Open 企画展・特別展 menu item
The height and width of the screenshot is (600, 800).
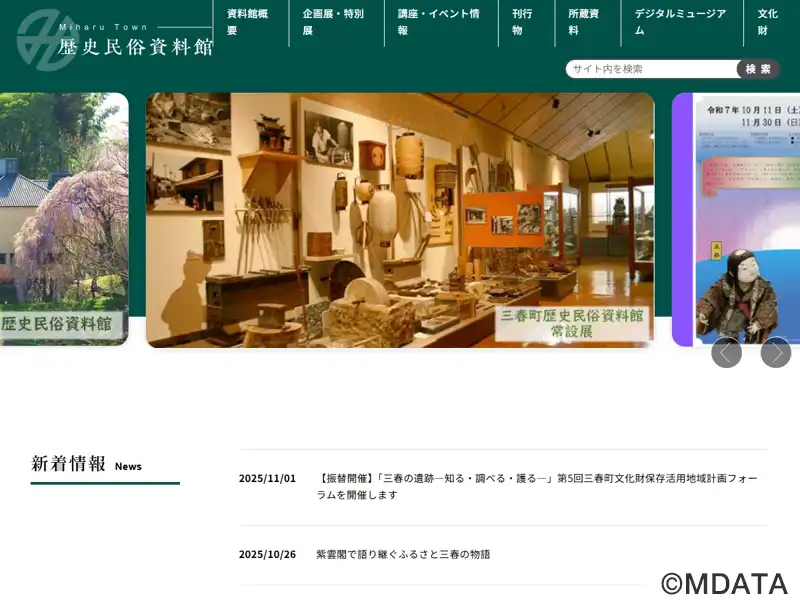pos(333,22)
